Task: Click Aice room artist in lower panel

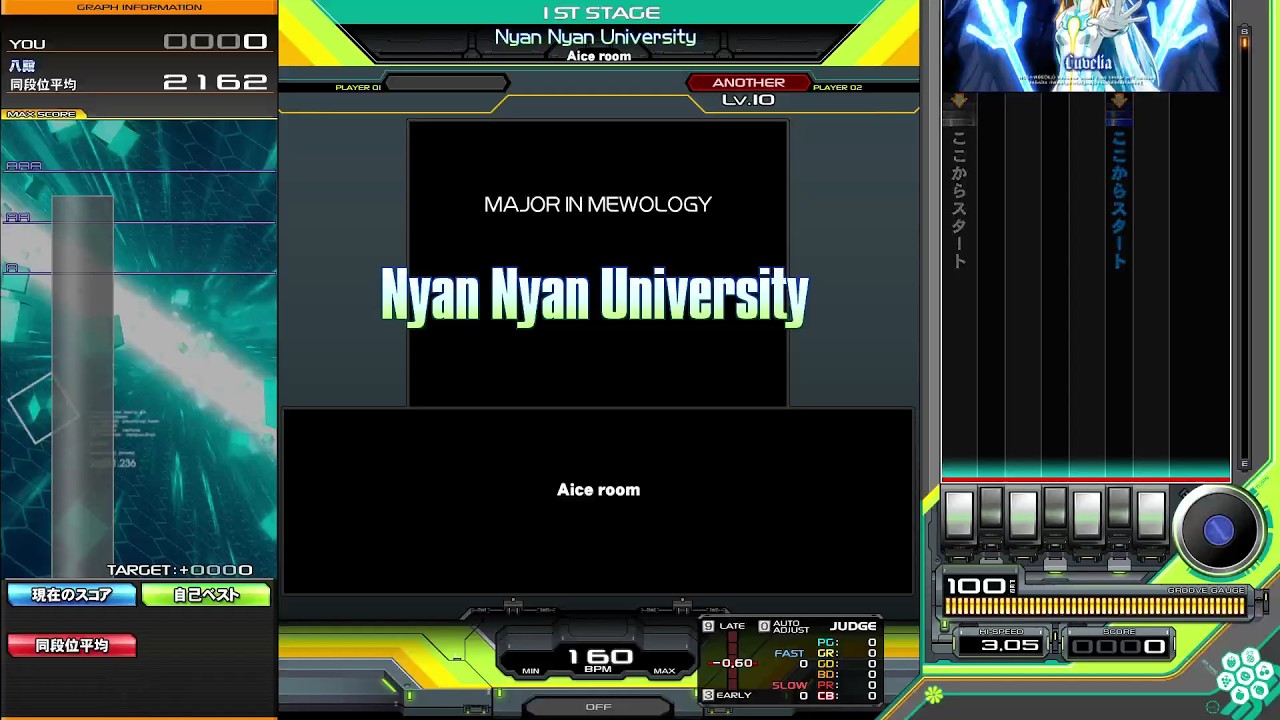Action: pos(598,490)
